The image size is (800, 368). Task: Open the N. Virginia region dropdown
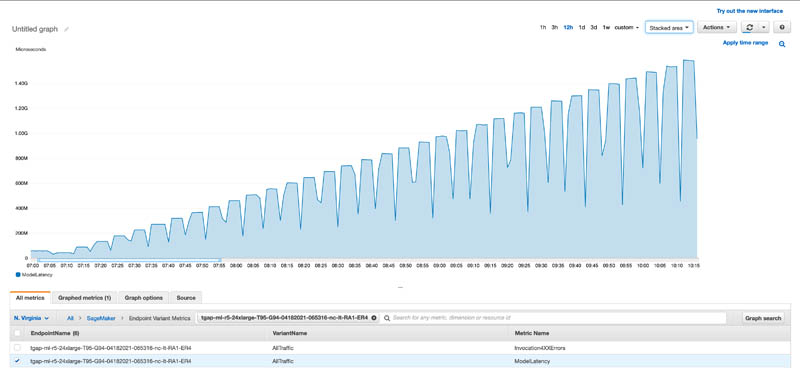(31, 318)
